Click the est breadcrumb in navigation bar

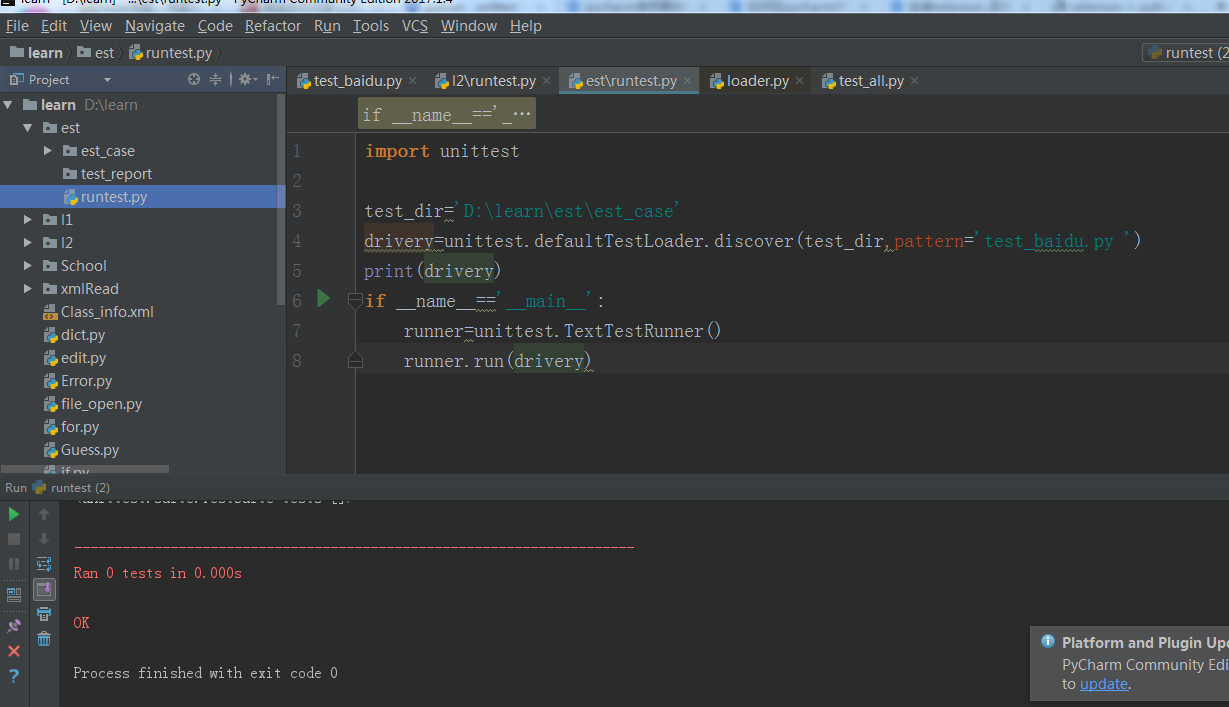96,53
